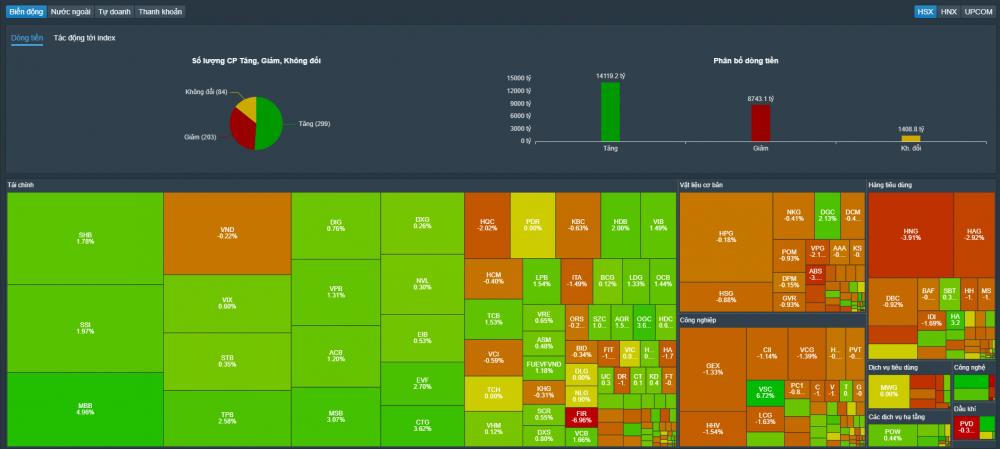Select the SHB 1.78% treemap tile
Image resolution: width=1000 pixels, height=449 pixels.
[x=85, y=239]
